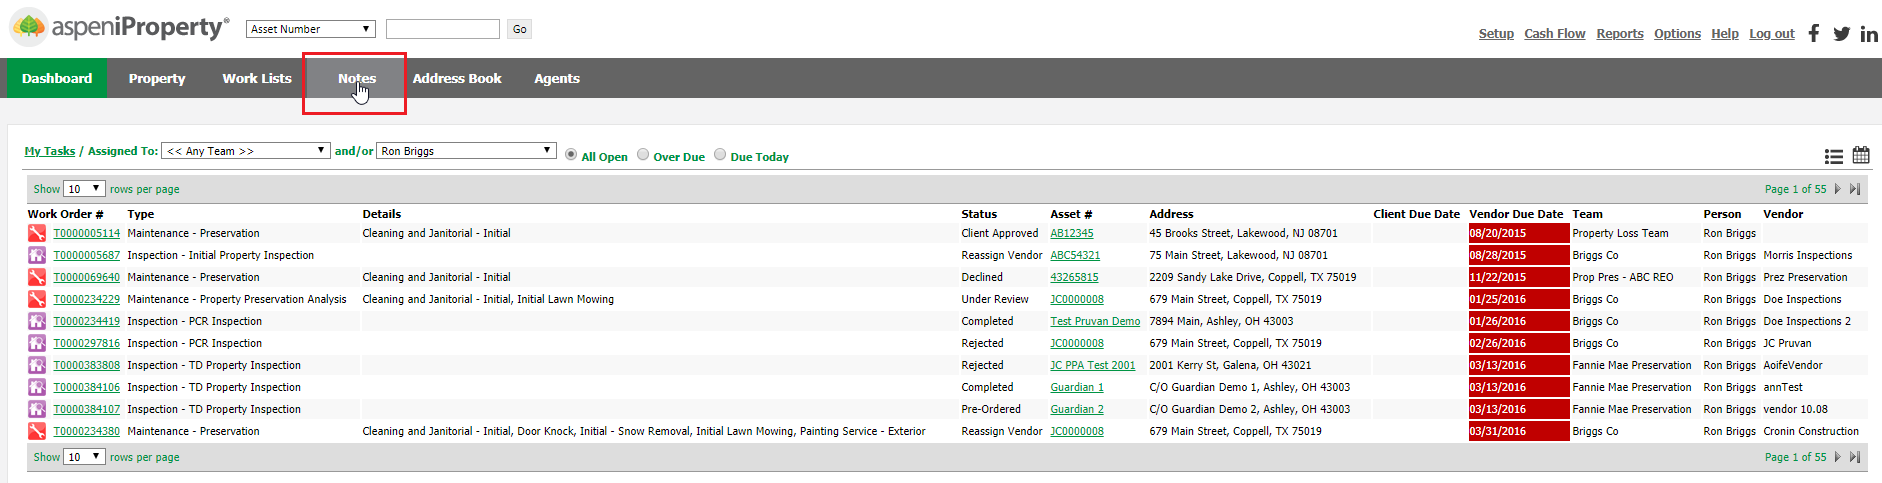This screenshot has height=483, width=1882.
Task: Open work order T0000234380
Action: (x=87, y=431)
